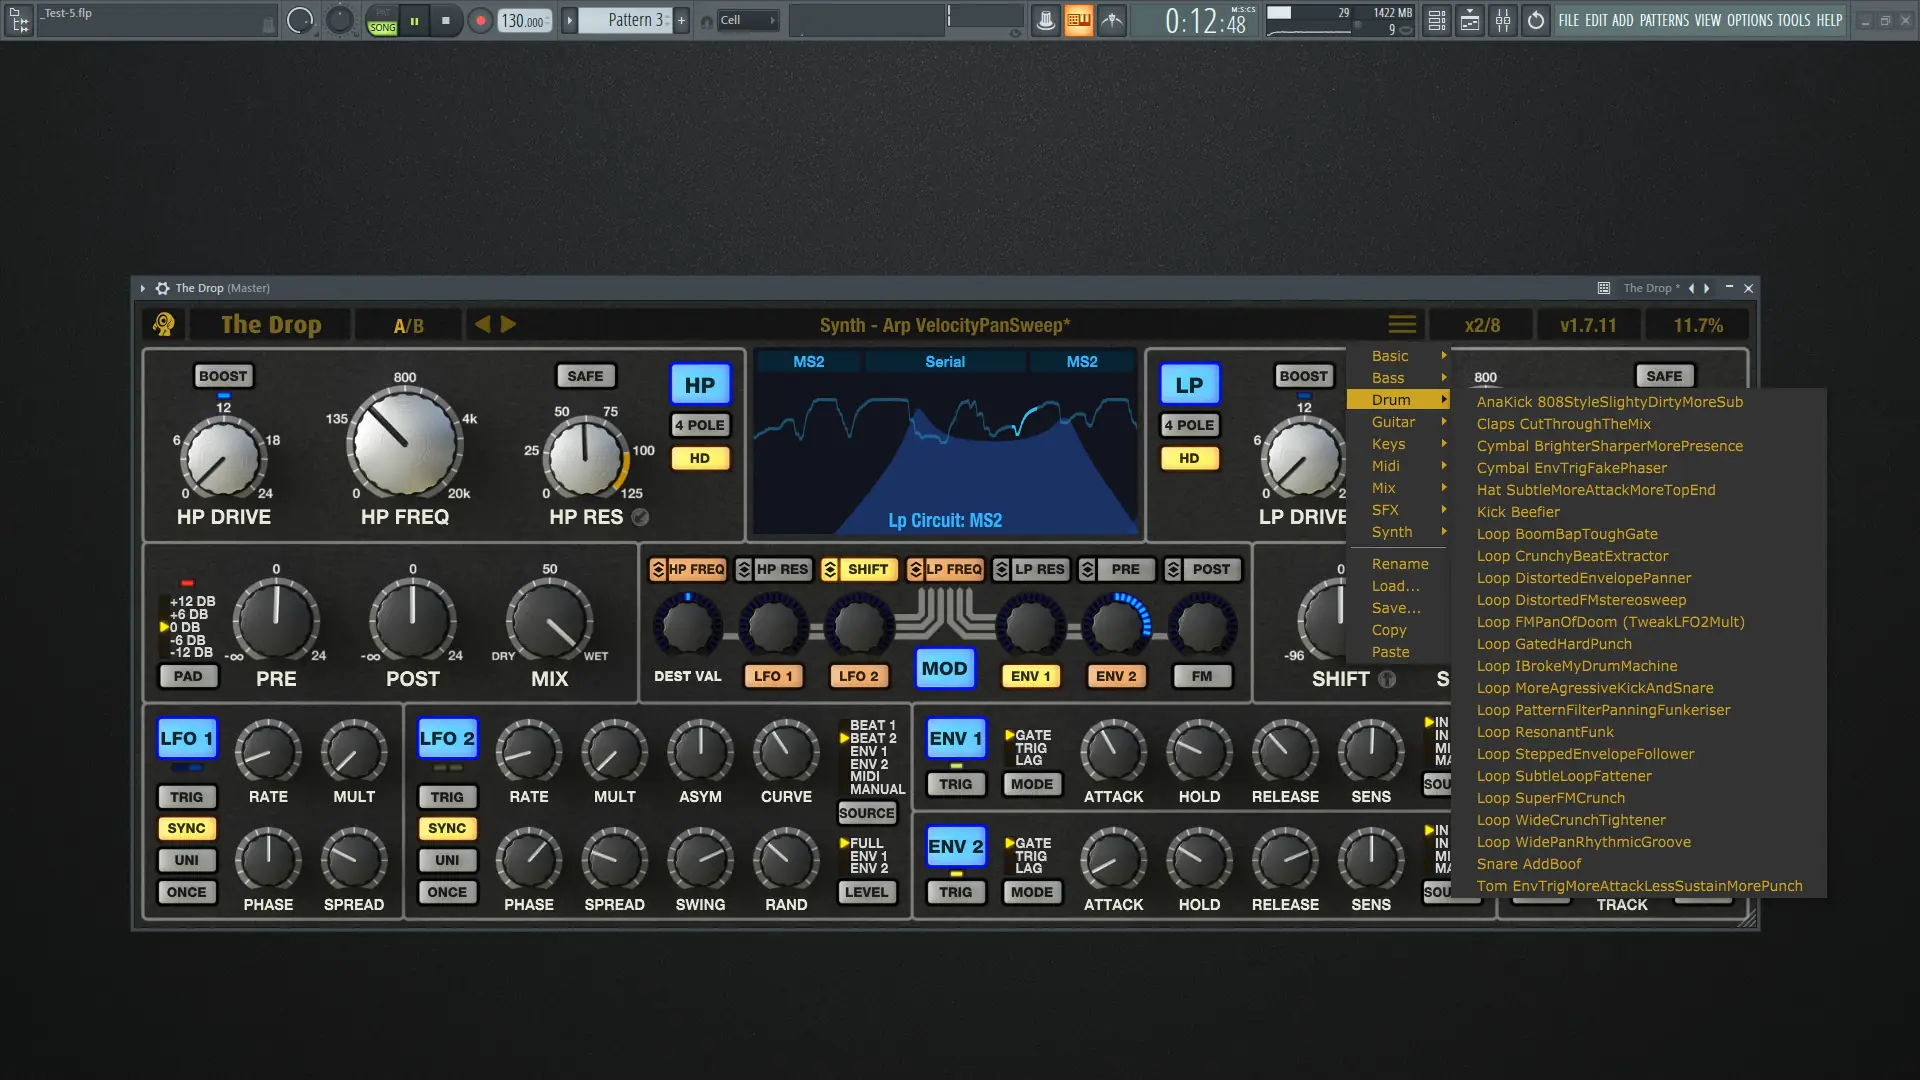Select the next preset arrow

click(x=508, y=324)
